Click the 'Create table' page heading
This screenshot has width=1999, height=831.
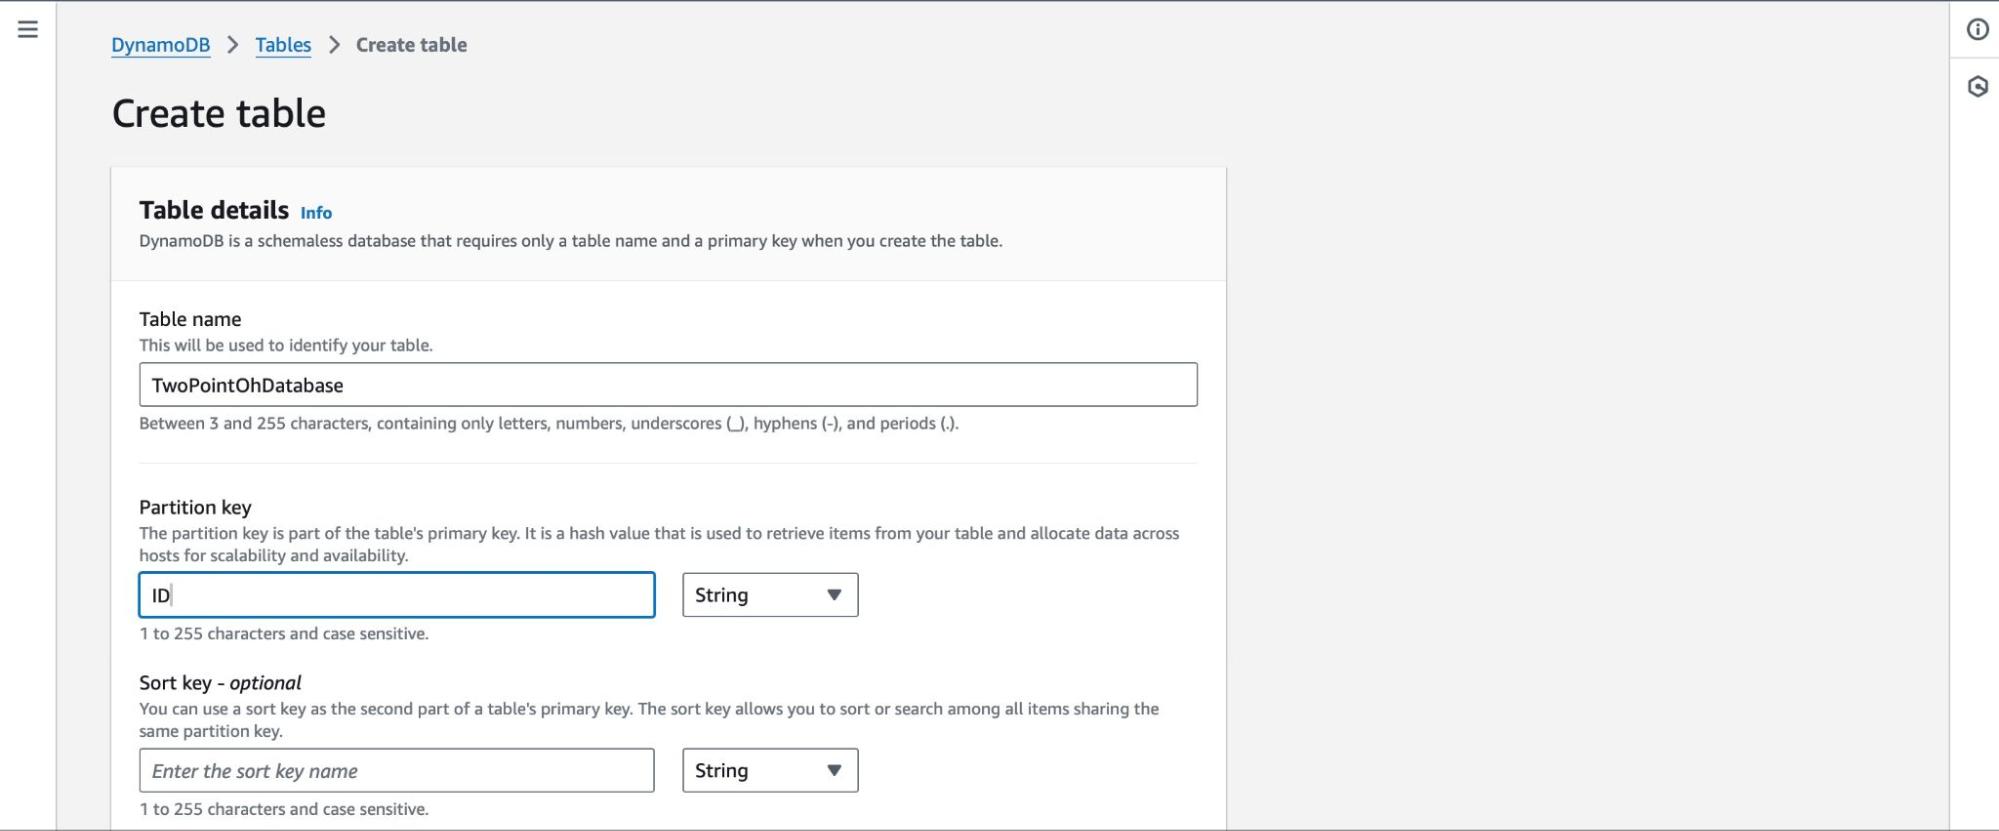point(219,114)
